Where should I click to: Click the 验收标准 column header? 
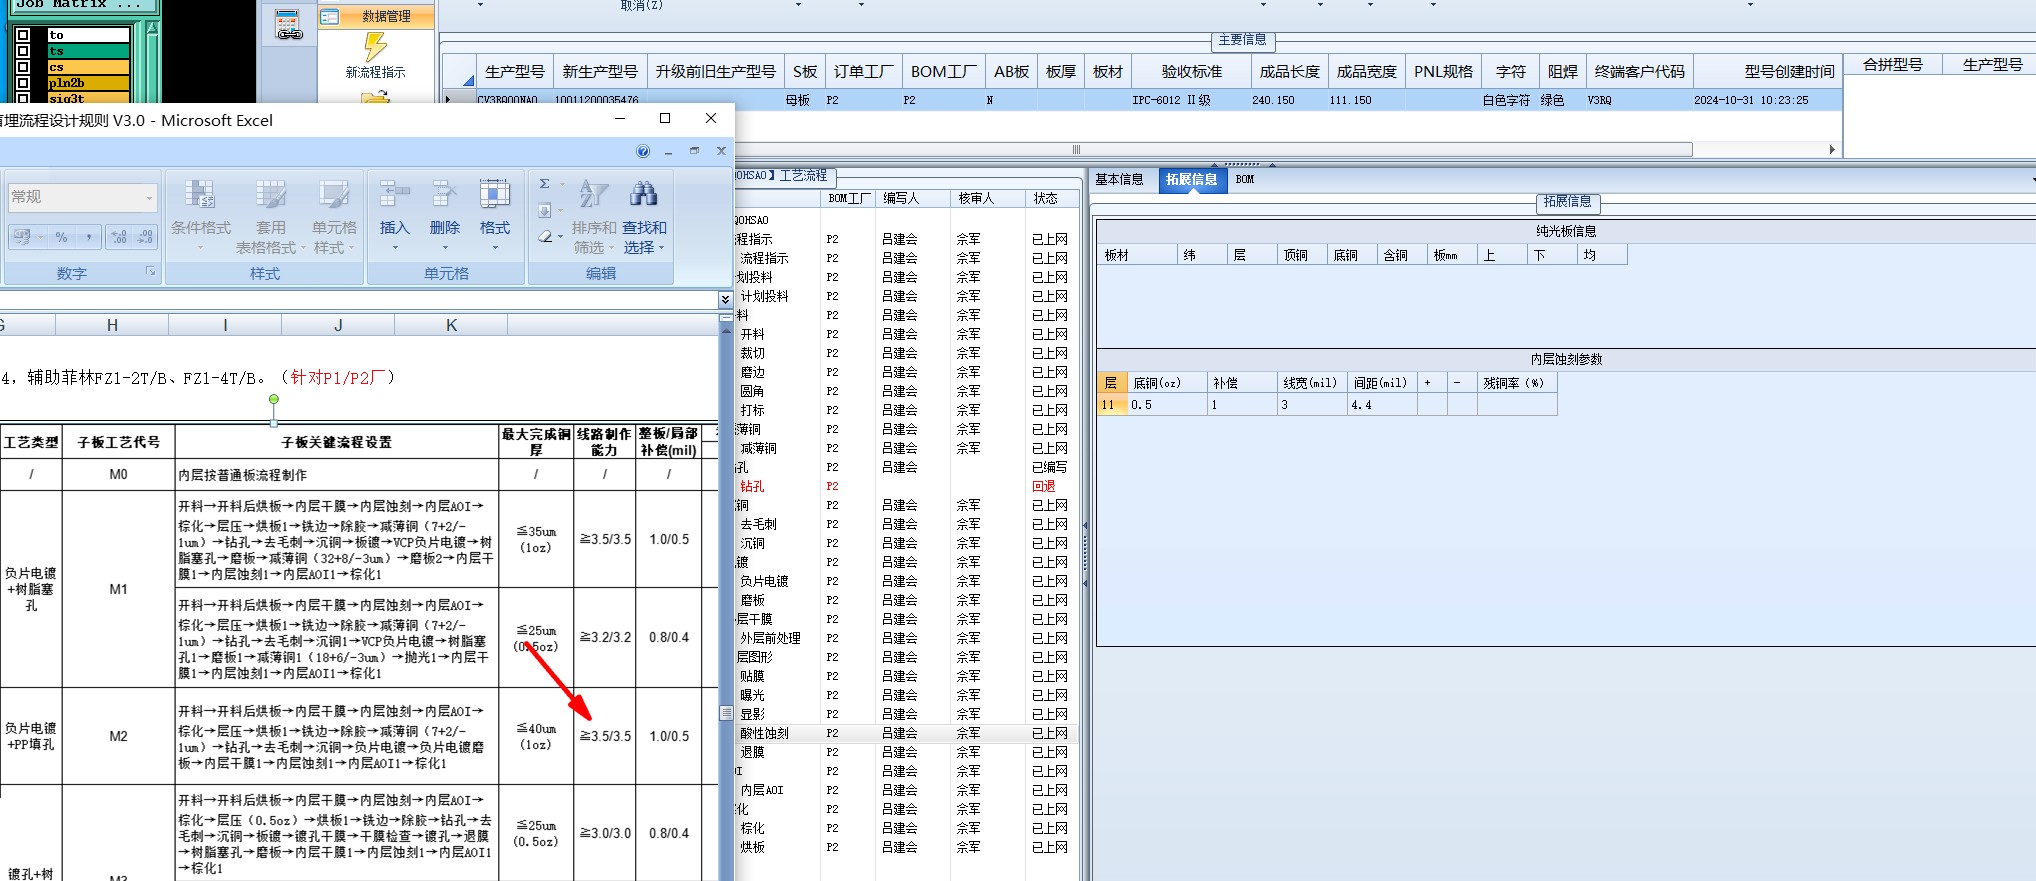click(x=1191, y=72)
